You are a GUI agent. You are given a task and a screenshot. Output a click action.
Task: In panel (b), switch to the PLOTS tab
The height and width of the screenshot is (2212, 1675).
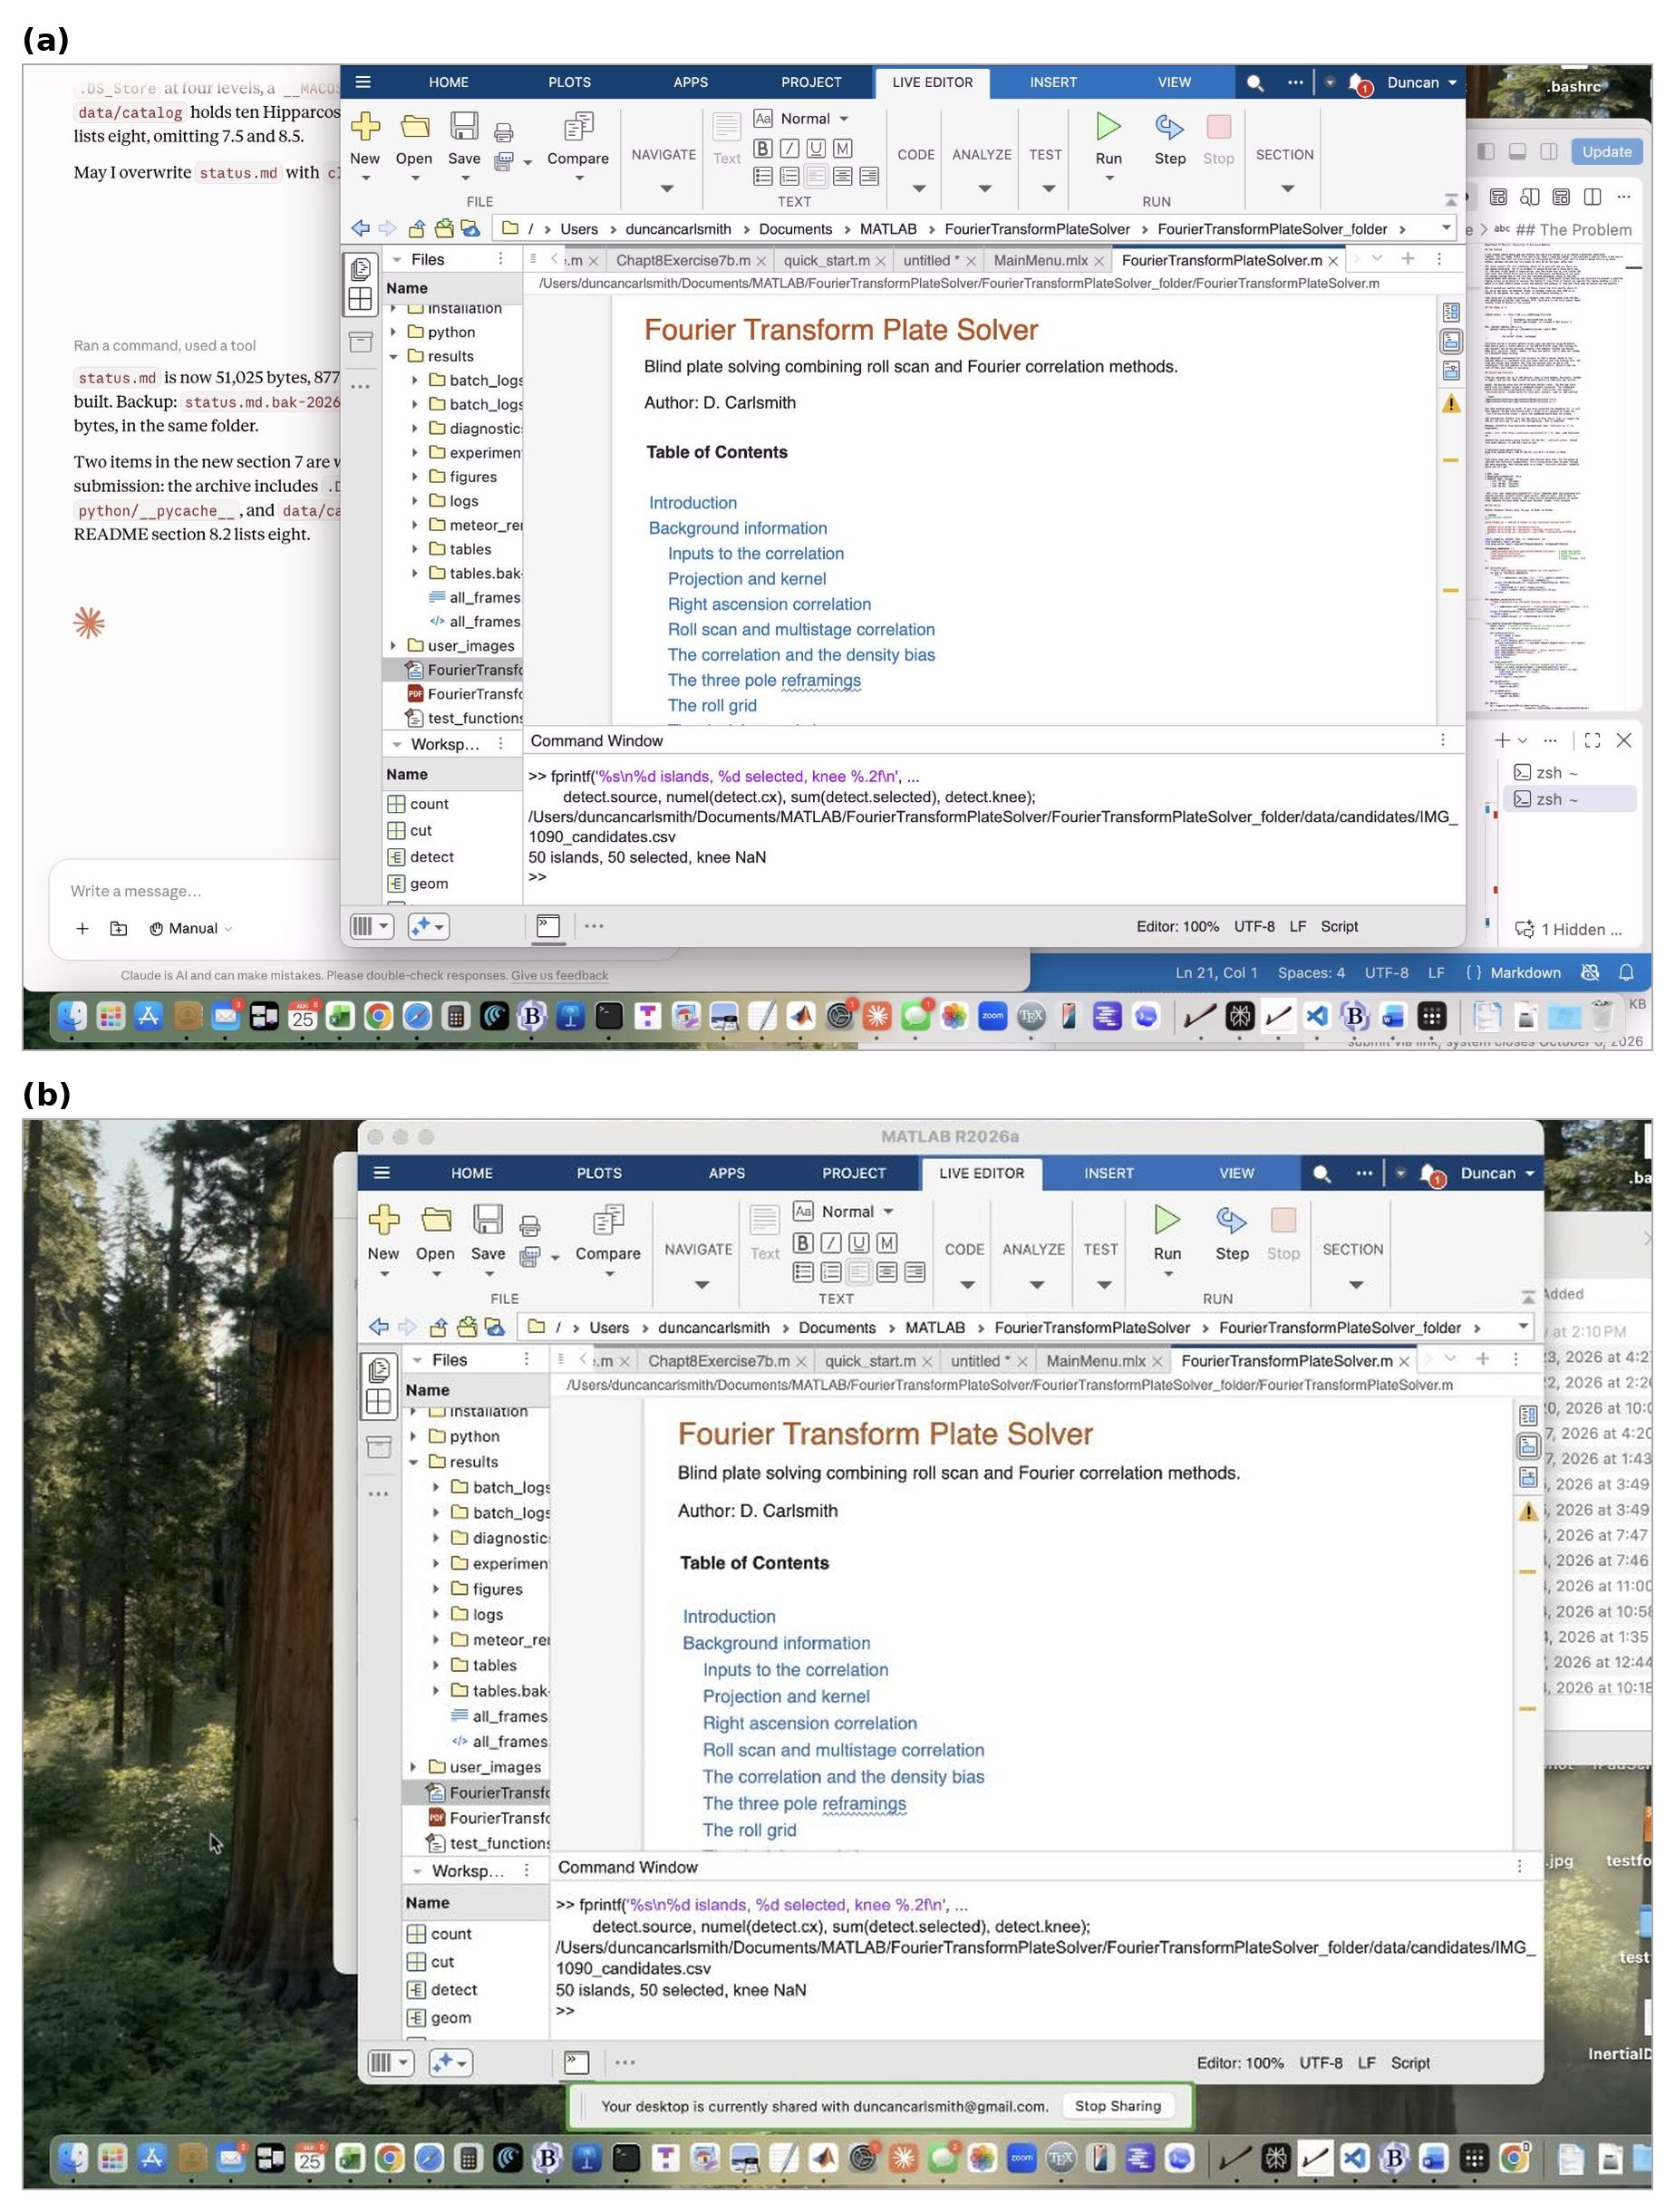[x=599, y=1173]
